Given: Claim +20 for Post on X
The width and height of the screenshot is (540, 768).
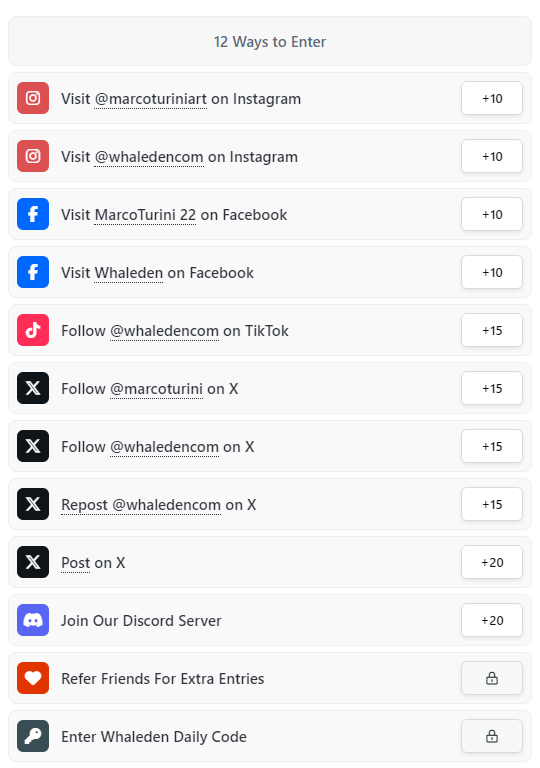Looking at the screenshot, I should [x=491, y=562].
